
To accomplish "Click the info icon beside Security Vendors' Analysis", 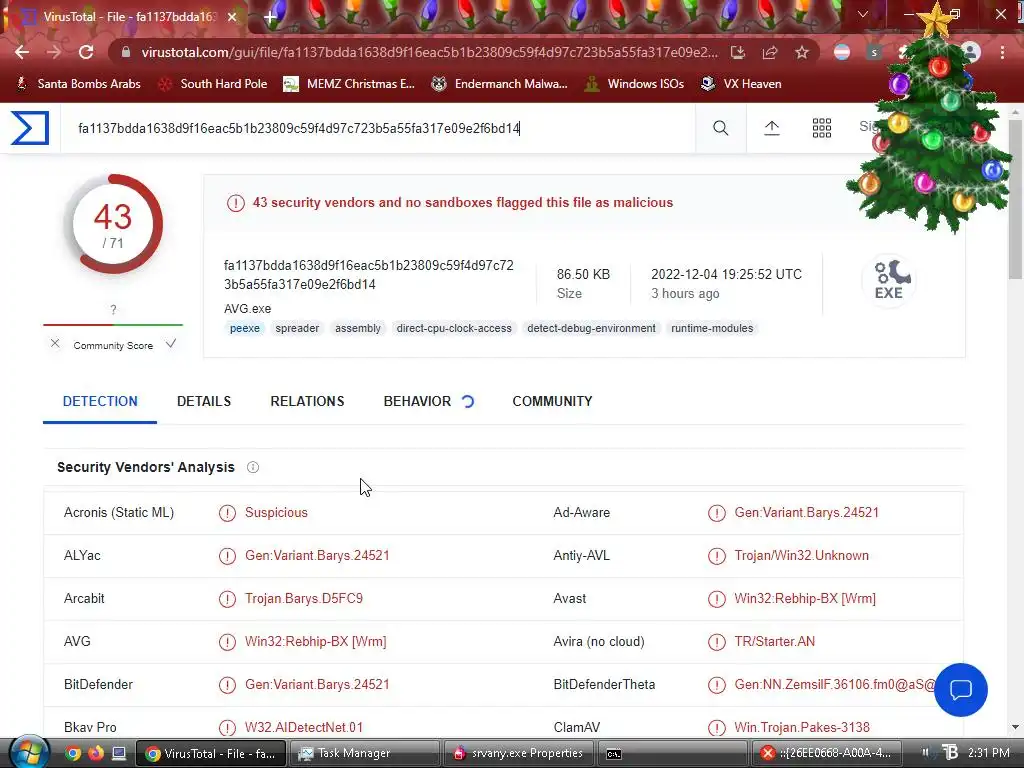I will 253,467.
